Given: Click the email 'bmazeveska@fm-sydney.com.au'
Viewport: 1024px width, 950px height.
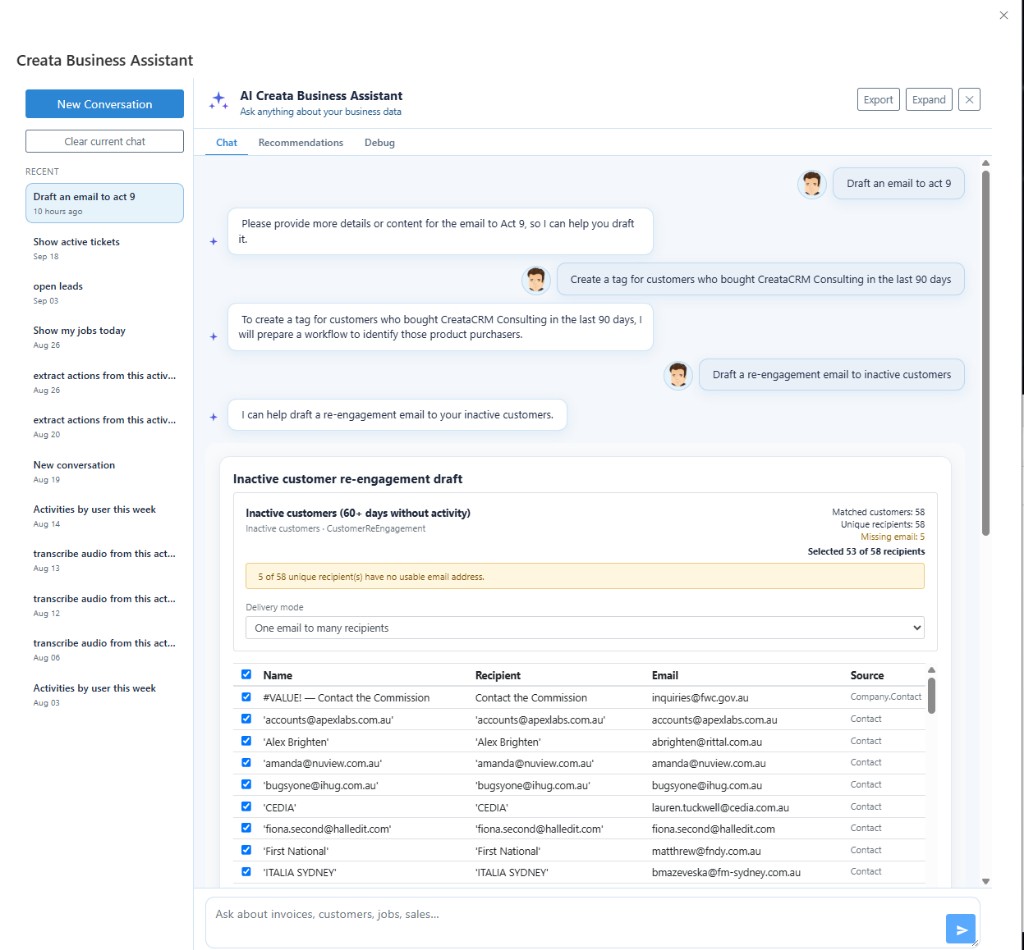Looking at the screenshot, I should pos(726,872).
